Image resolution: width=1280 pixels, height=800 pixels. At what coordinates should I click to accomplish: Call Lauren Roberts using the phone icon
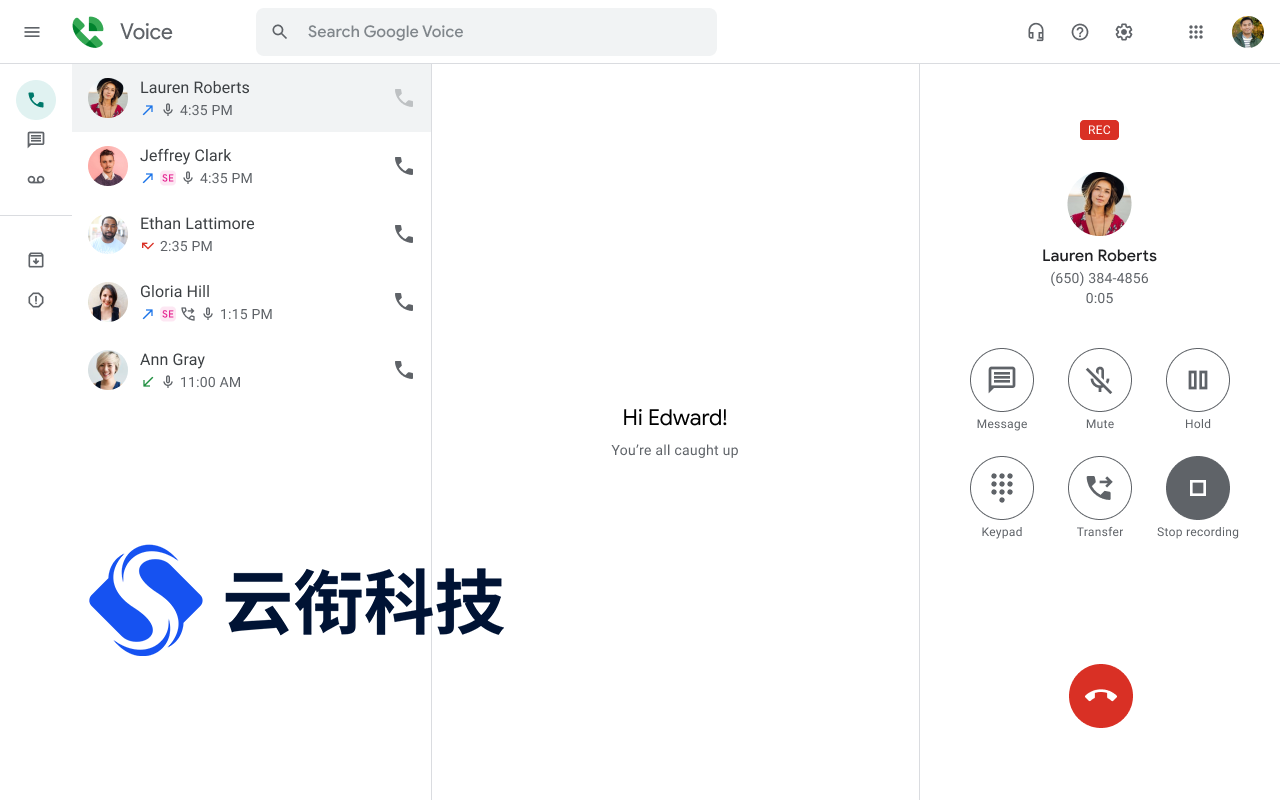(x=404, y=98)
